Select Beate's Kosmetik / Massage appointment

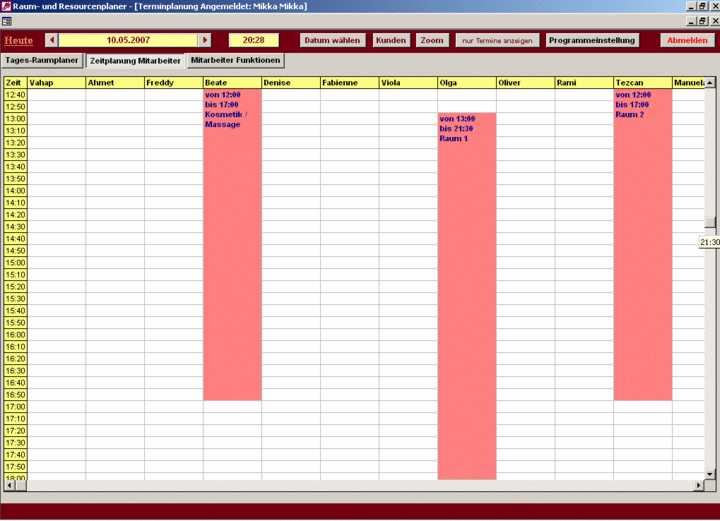pyautogui.click(x=232, y=245)
